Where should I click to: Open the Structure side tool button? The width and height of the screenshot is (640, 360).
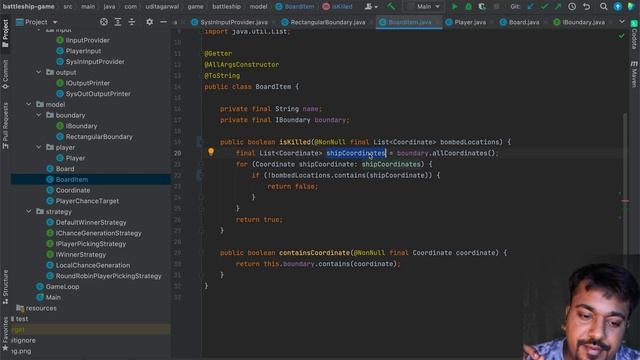(x=5, y=287)
